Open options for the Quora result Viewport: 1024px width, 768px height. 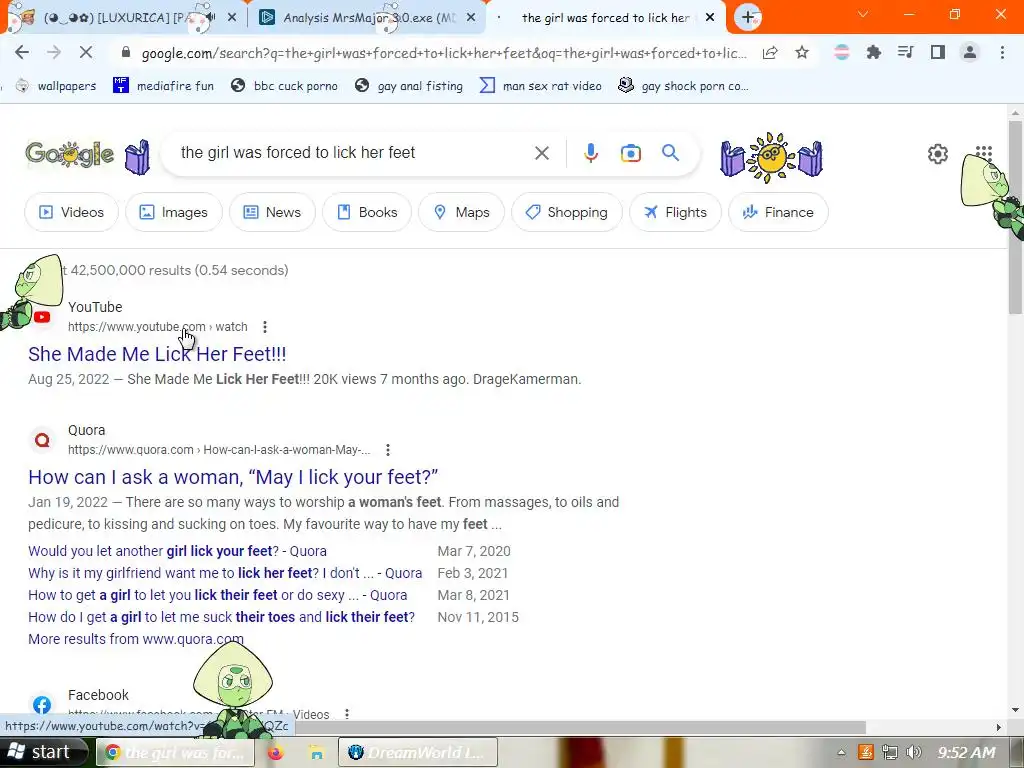coord(388,450)
